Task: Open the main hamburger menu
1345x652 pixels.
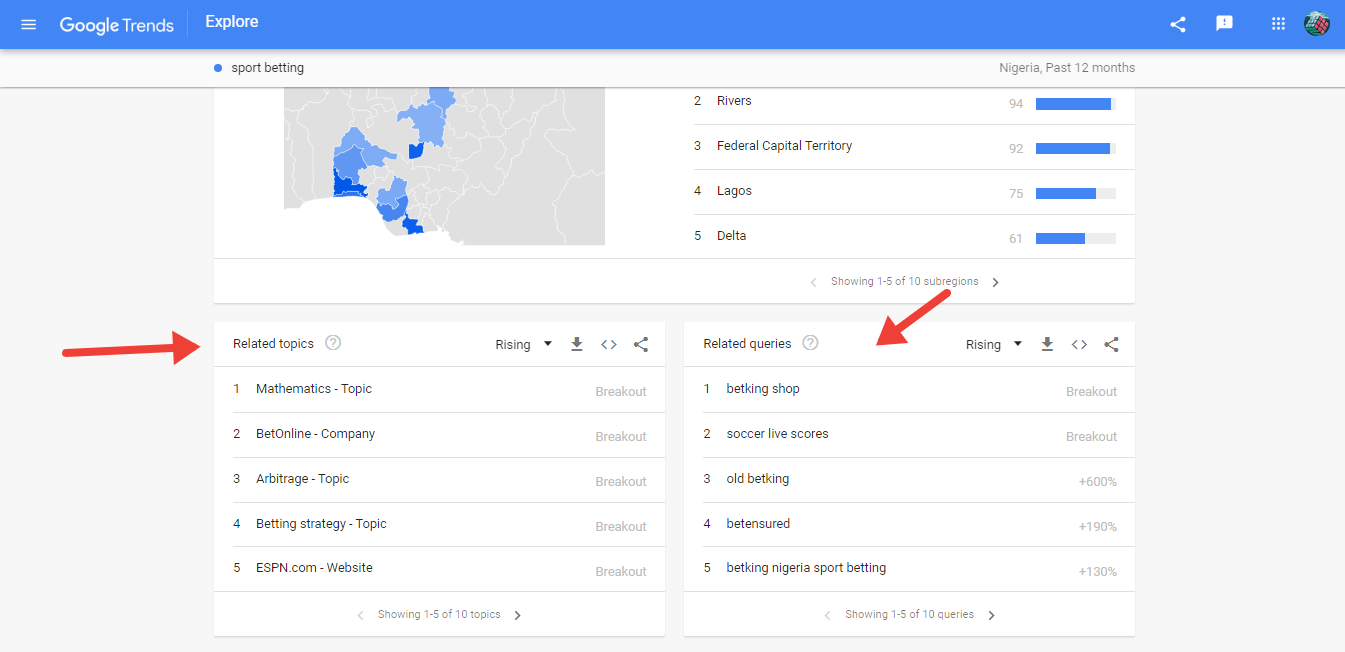Action: point(29,24)
